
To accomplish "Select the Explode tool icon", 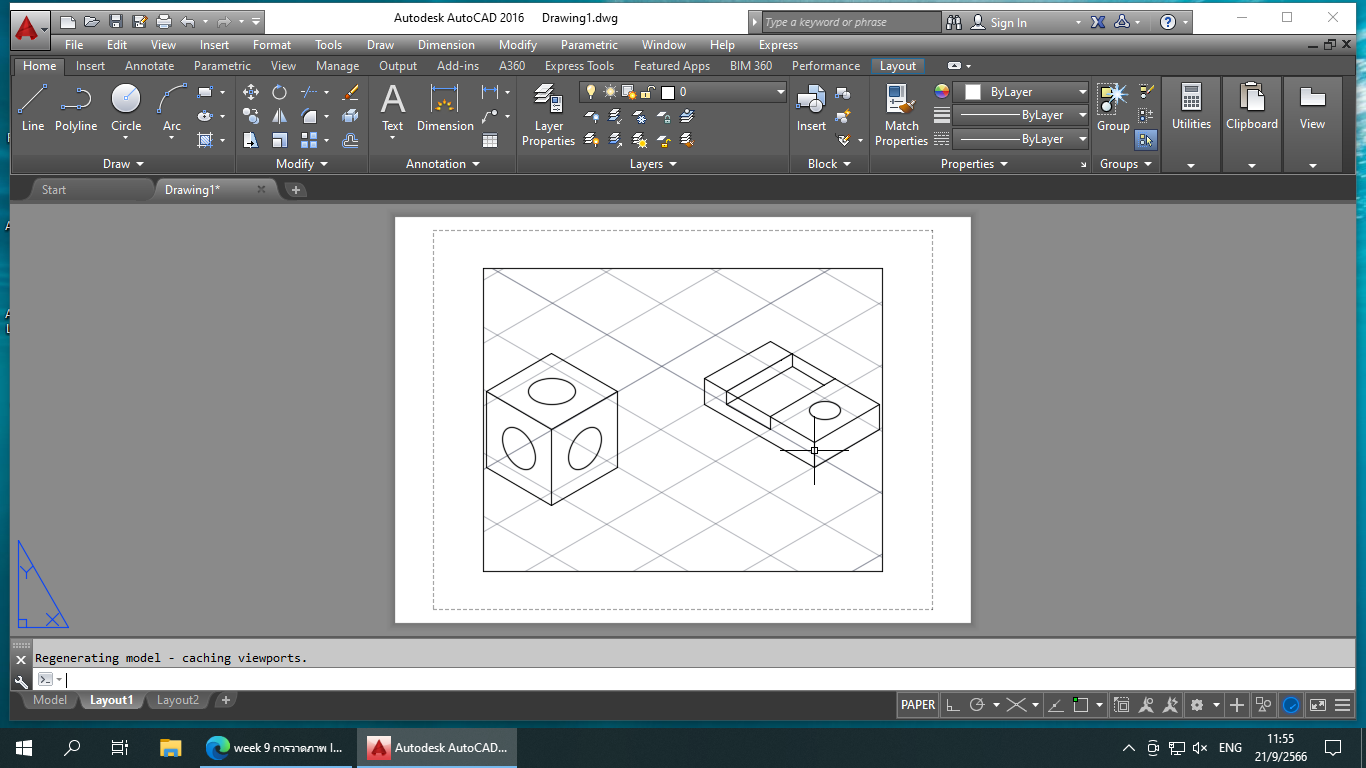I will pyautogui.click(x=350, y=116).
